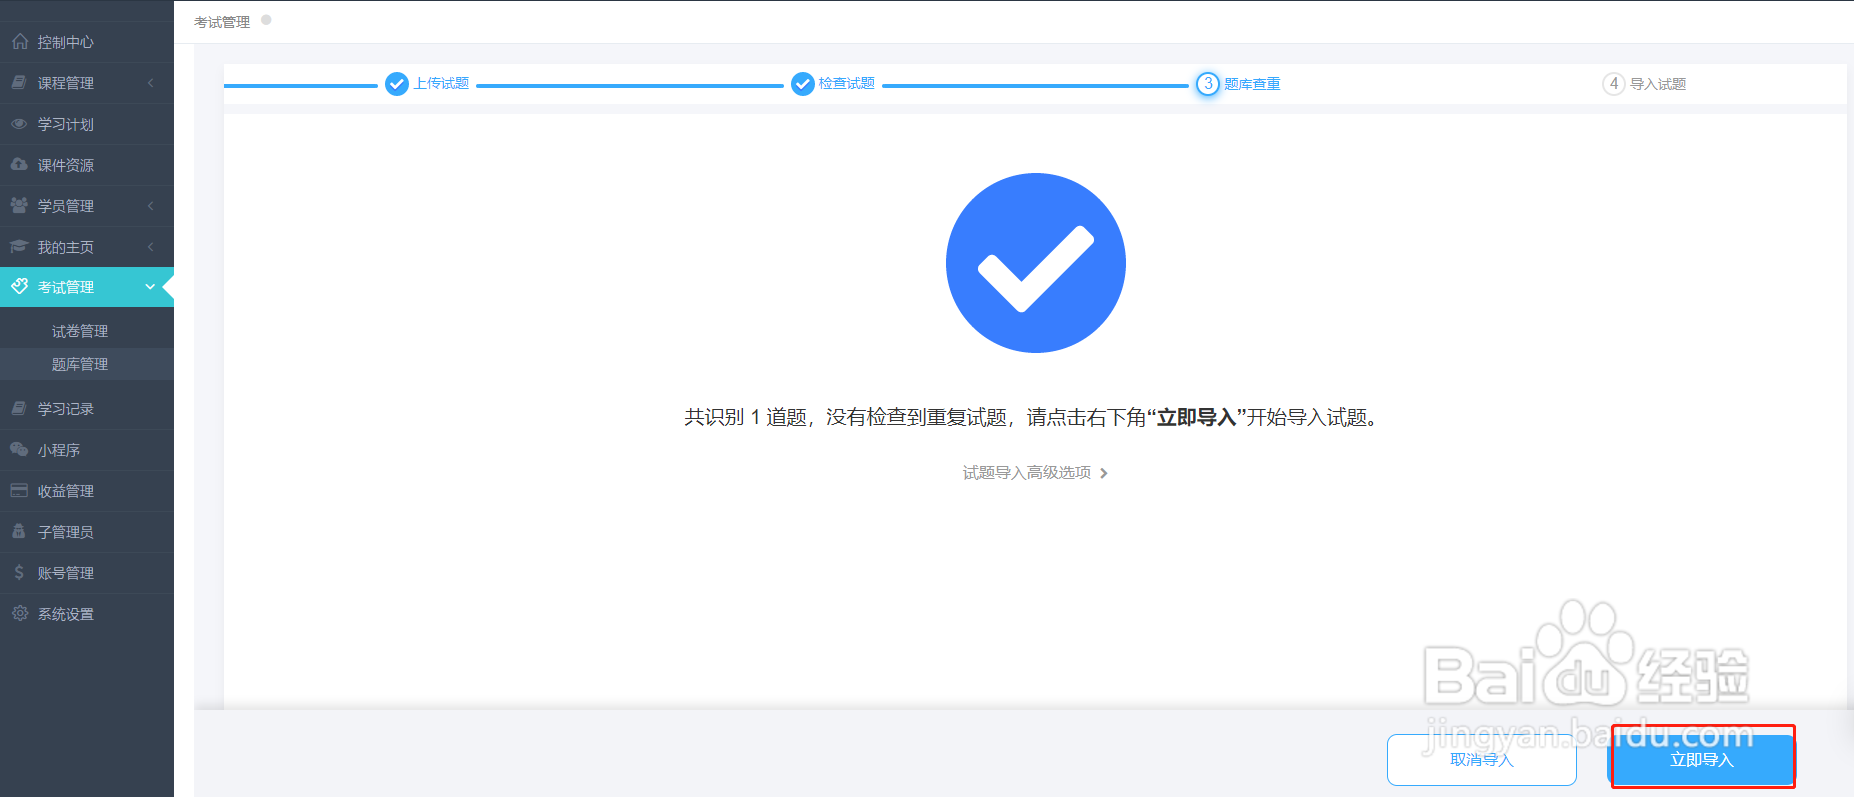Click the 课件资源 cloud icon
Viewport: 1854px width, 797px height.
[19, 165]
